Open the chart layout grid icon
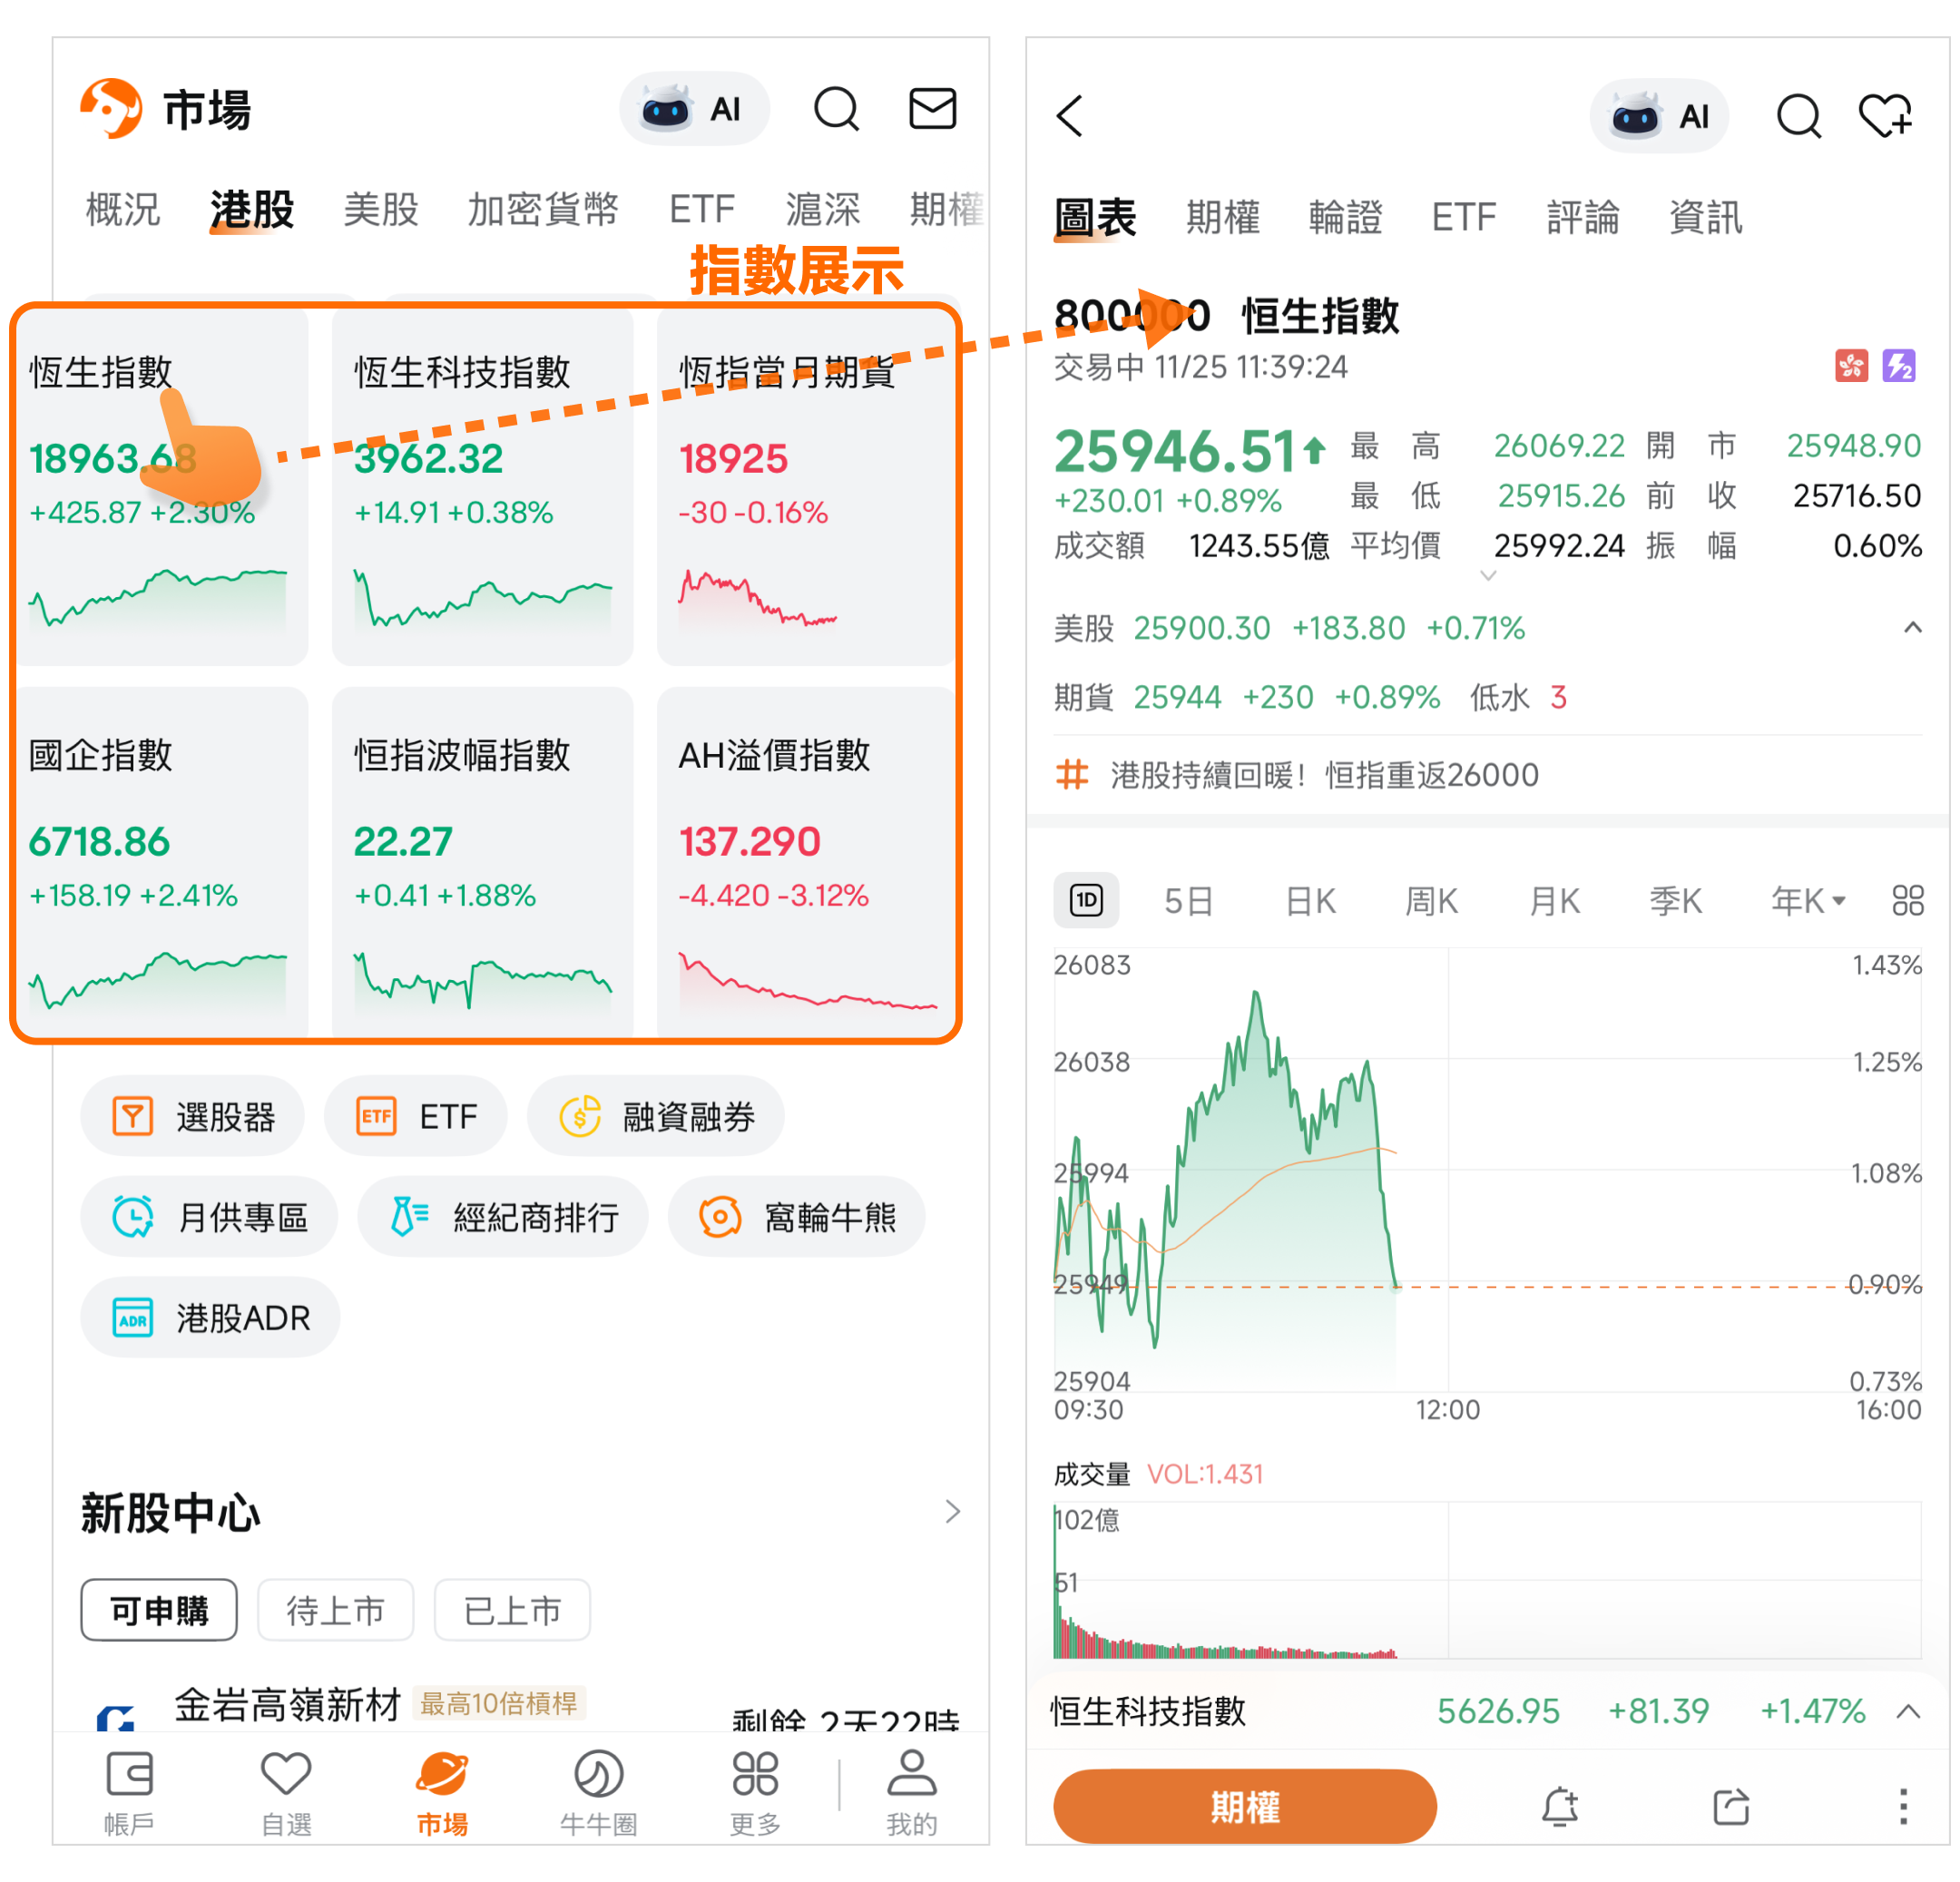This screenshot has width=1960, height=1882. point(1907,900)
